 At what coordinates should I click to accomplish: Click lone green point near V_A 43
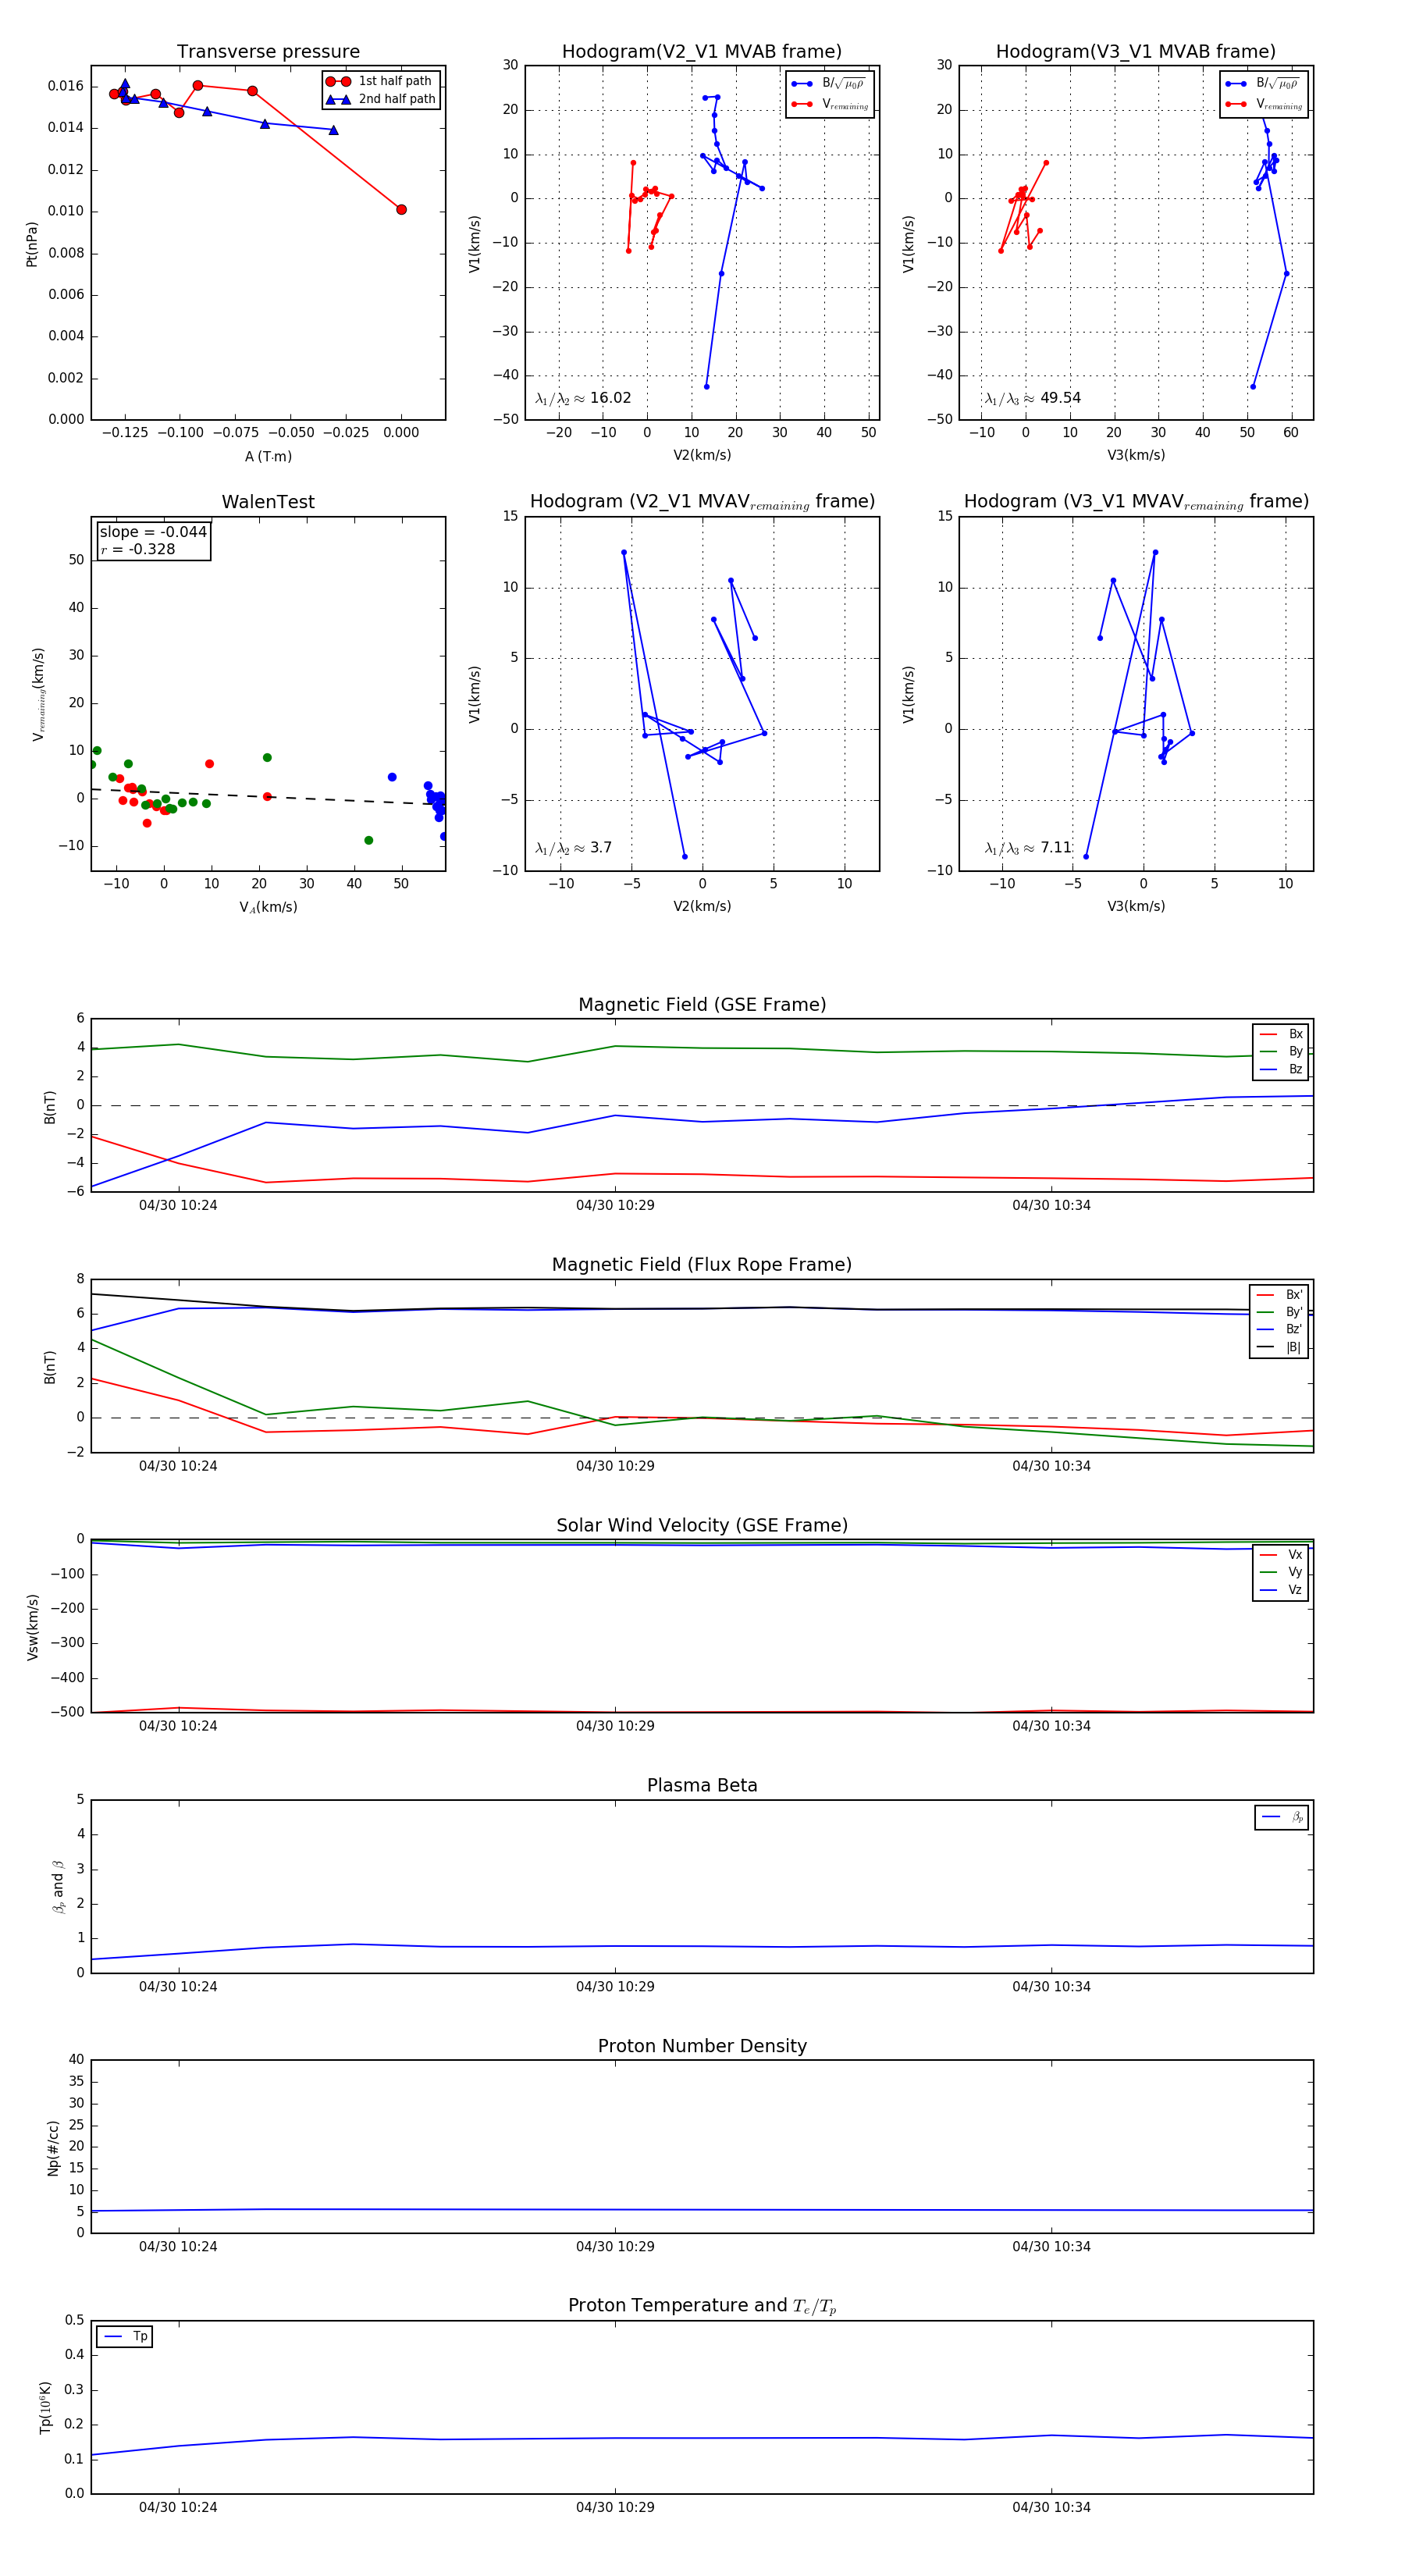[x=369, y=840]
